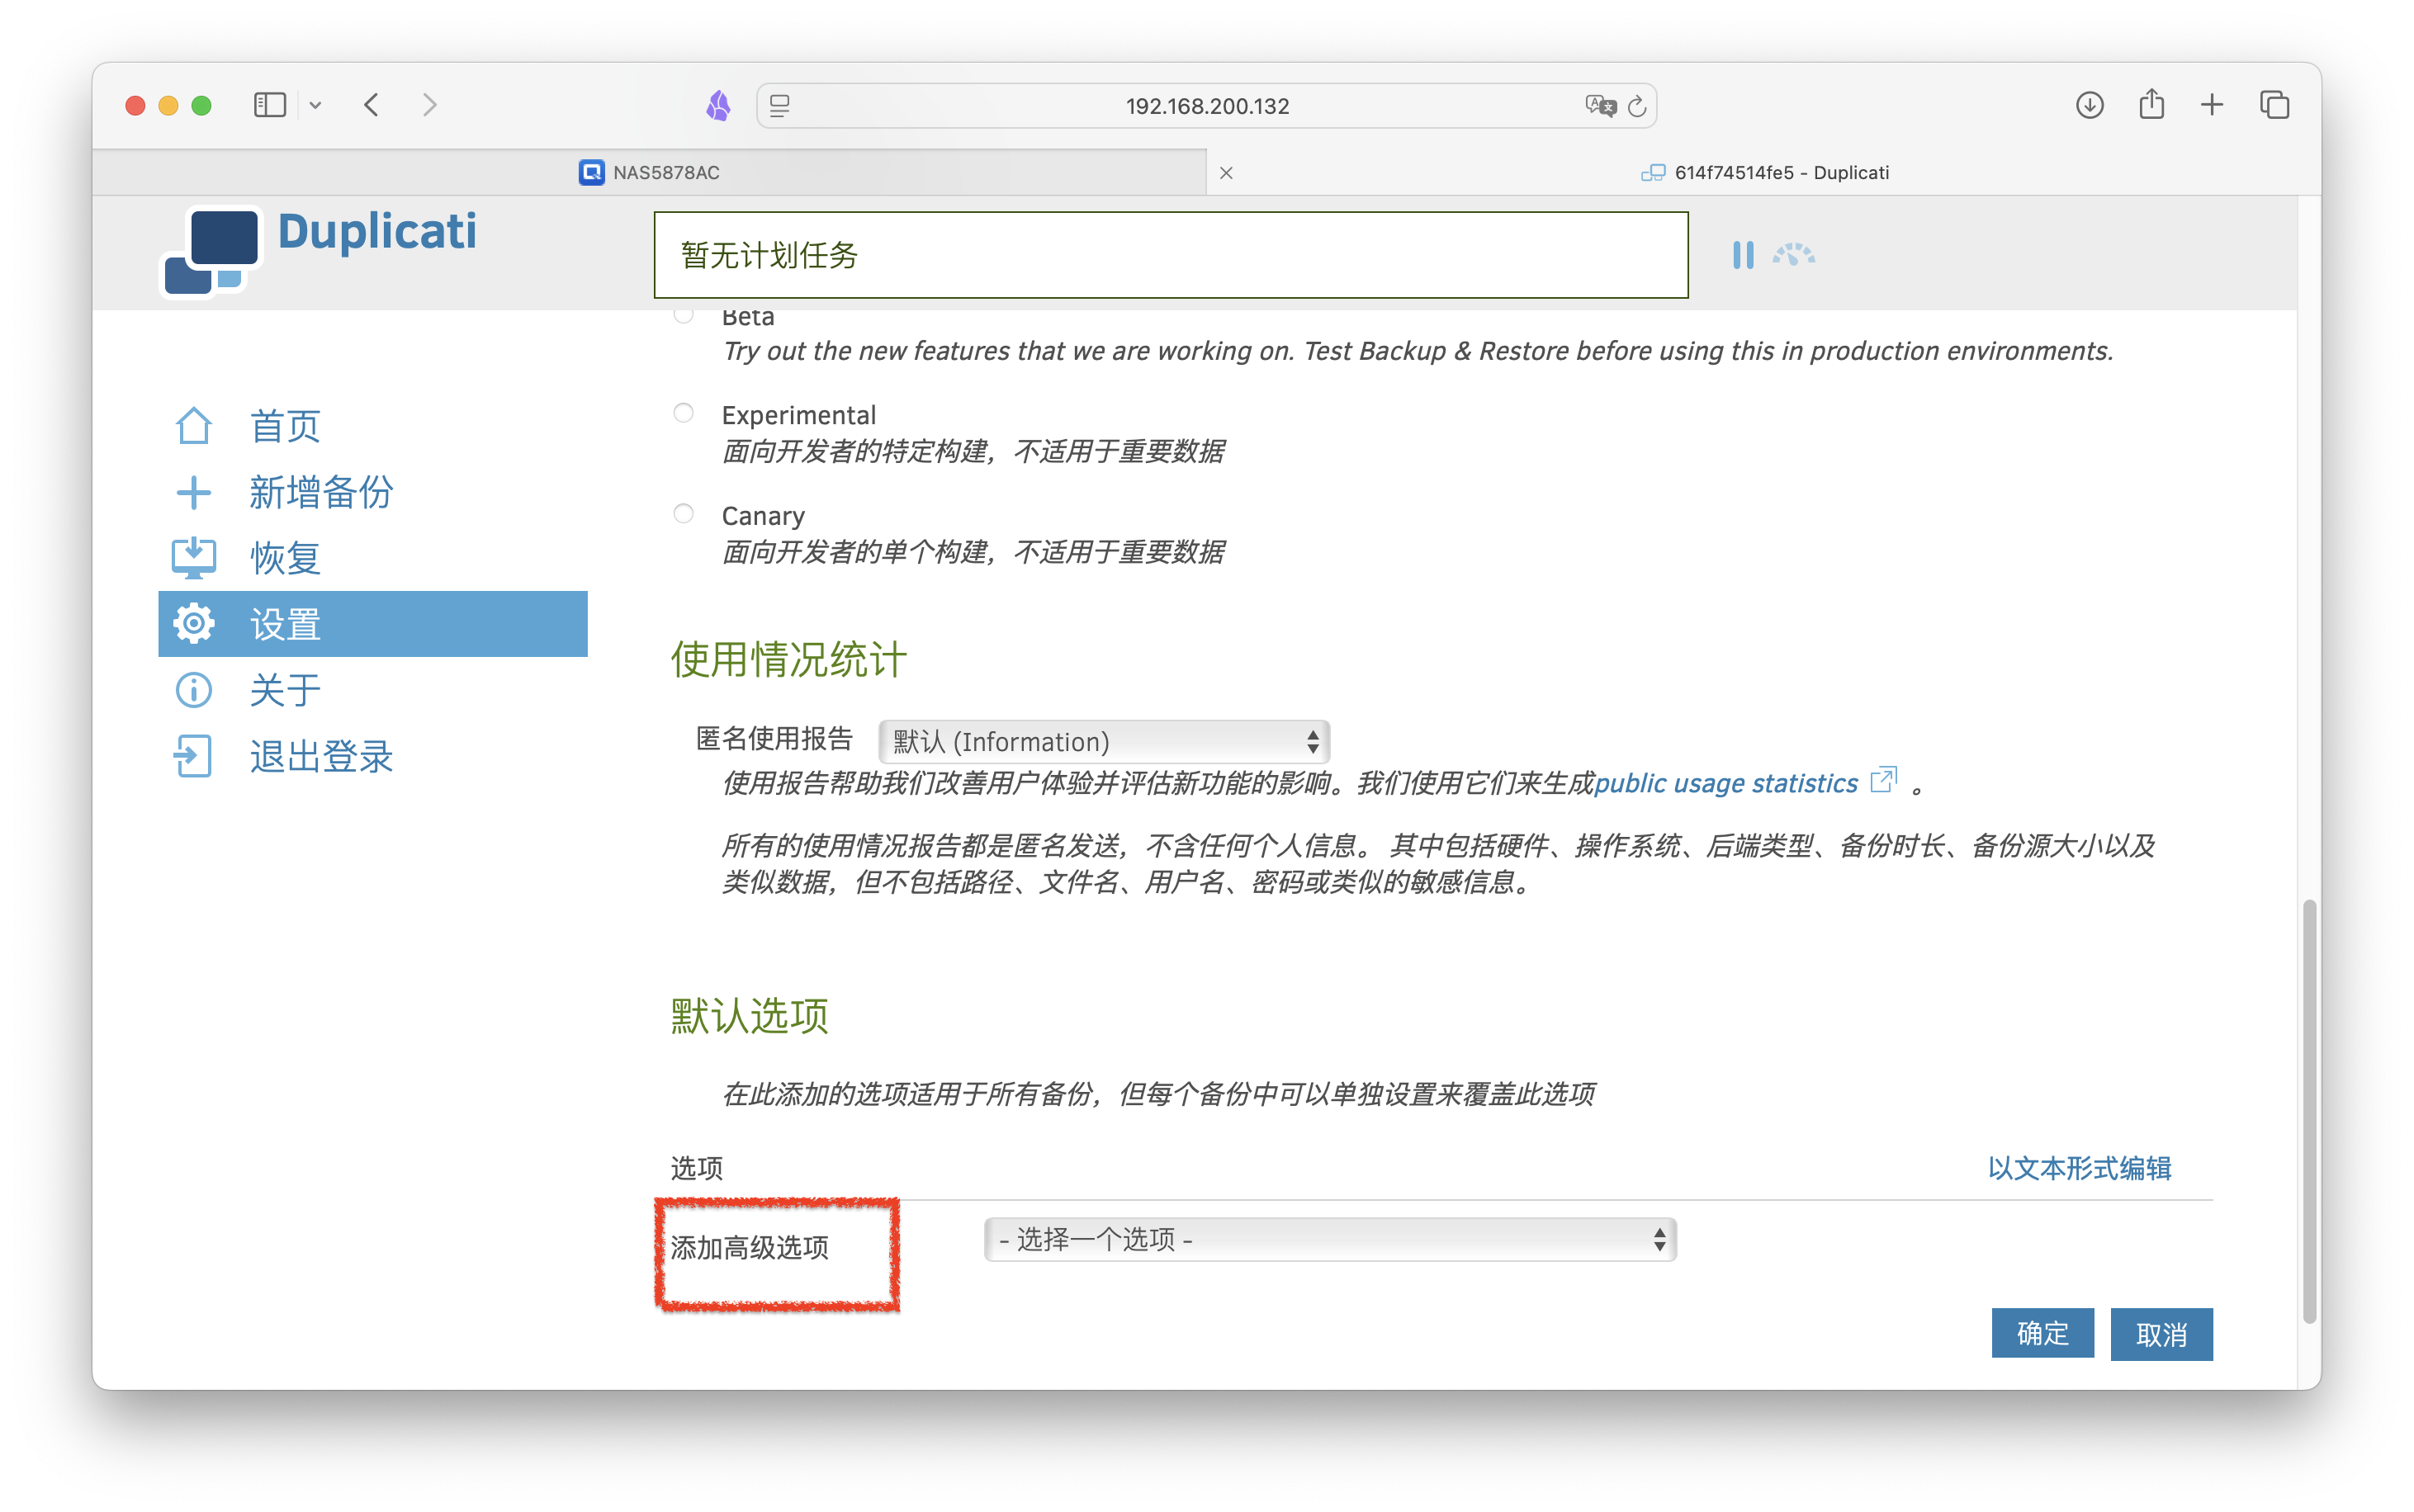Image resolution: width=2414 pixels, height=1512 pixels.
Task: Open a new tab with the plus icon
Action: pos(2212,105)
